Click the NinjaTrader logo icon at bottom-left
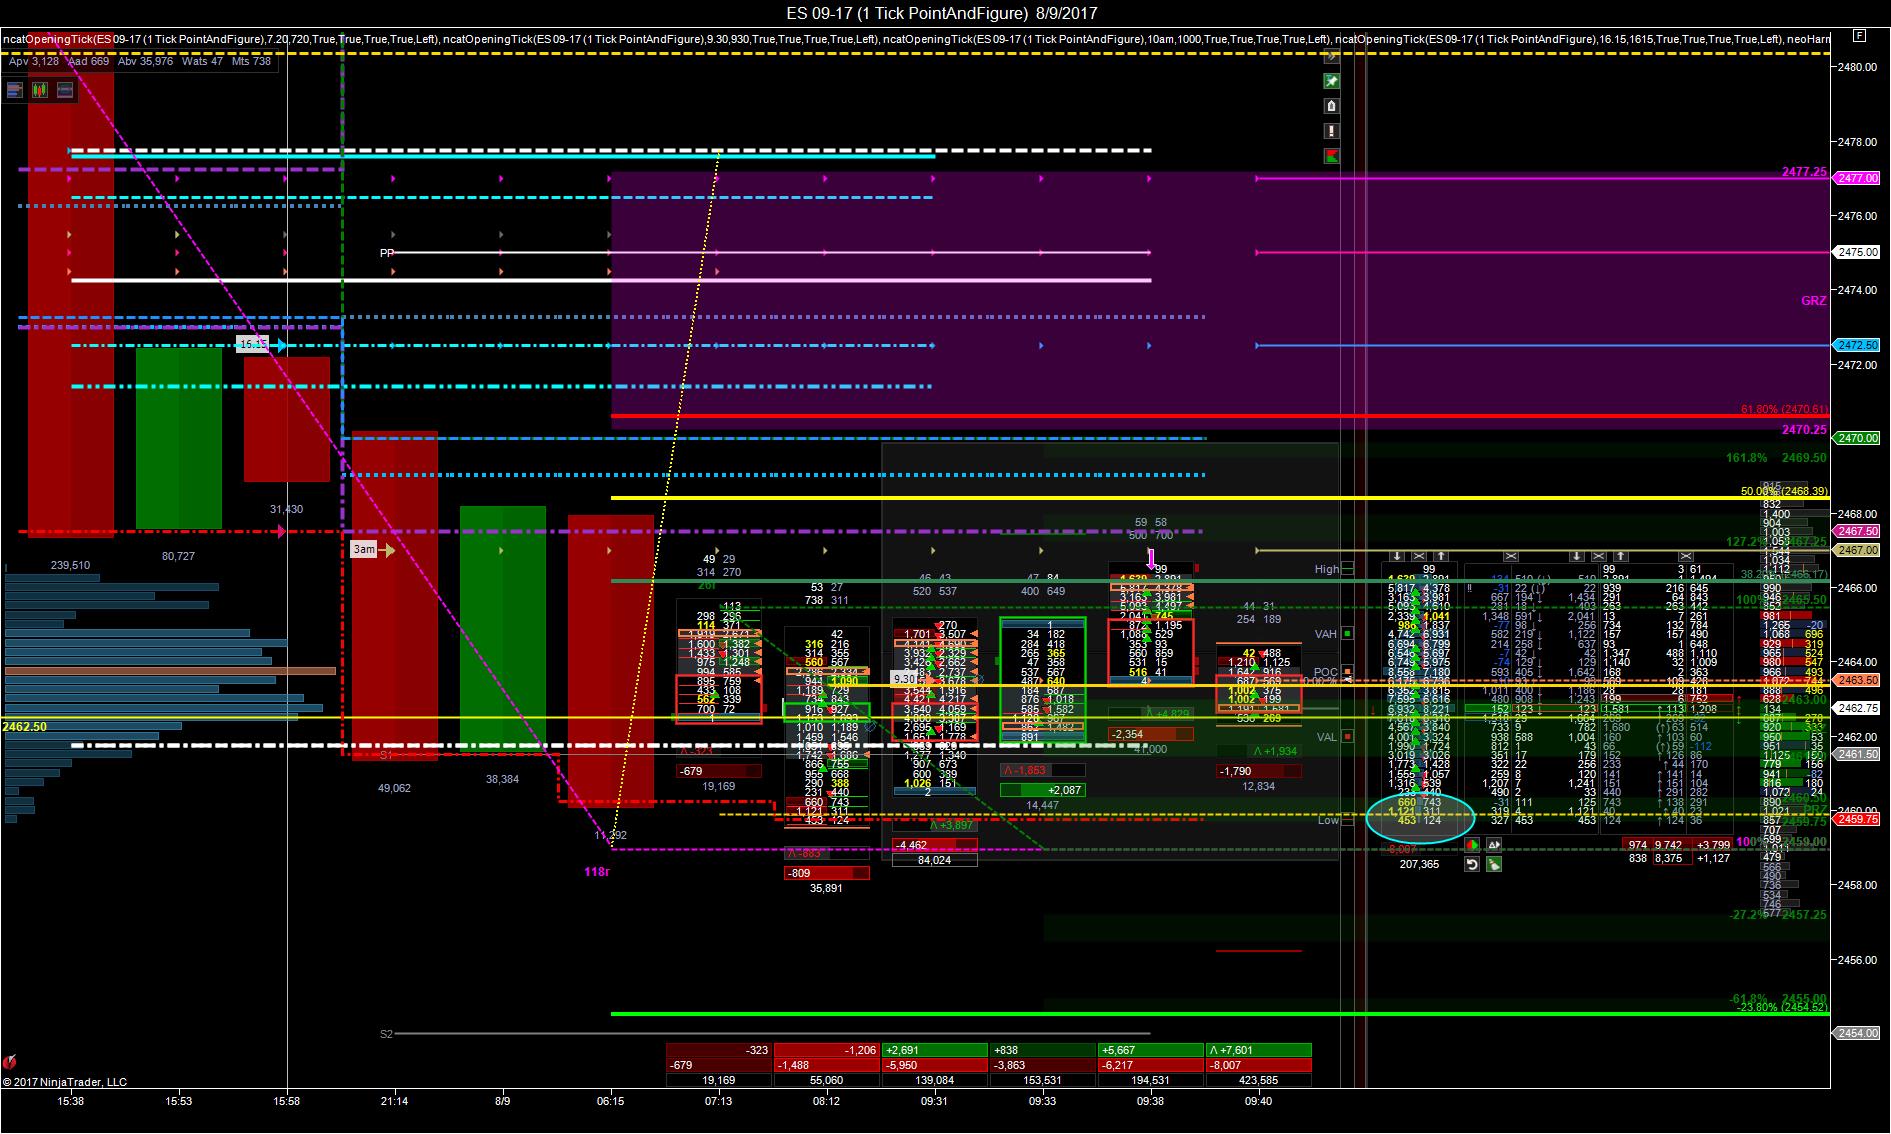 coord(10,1061)
